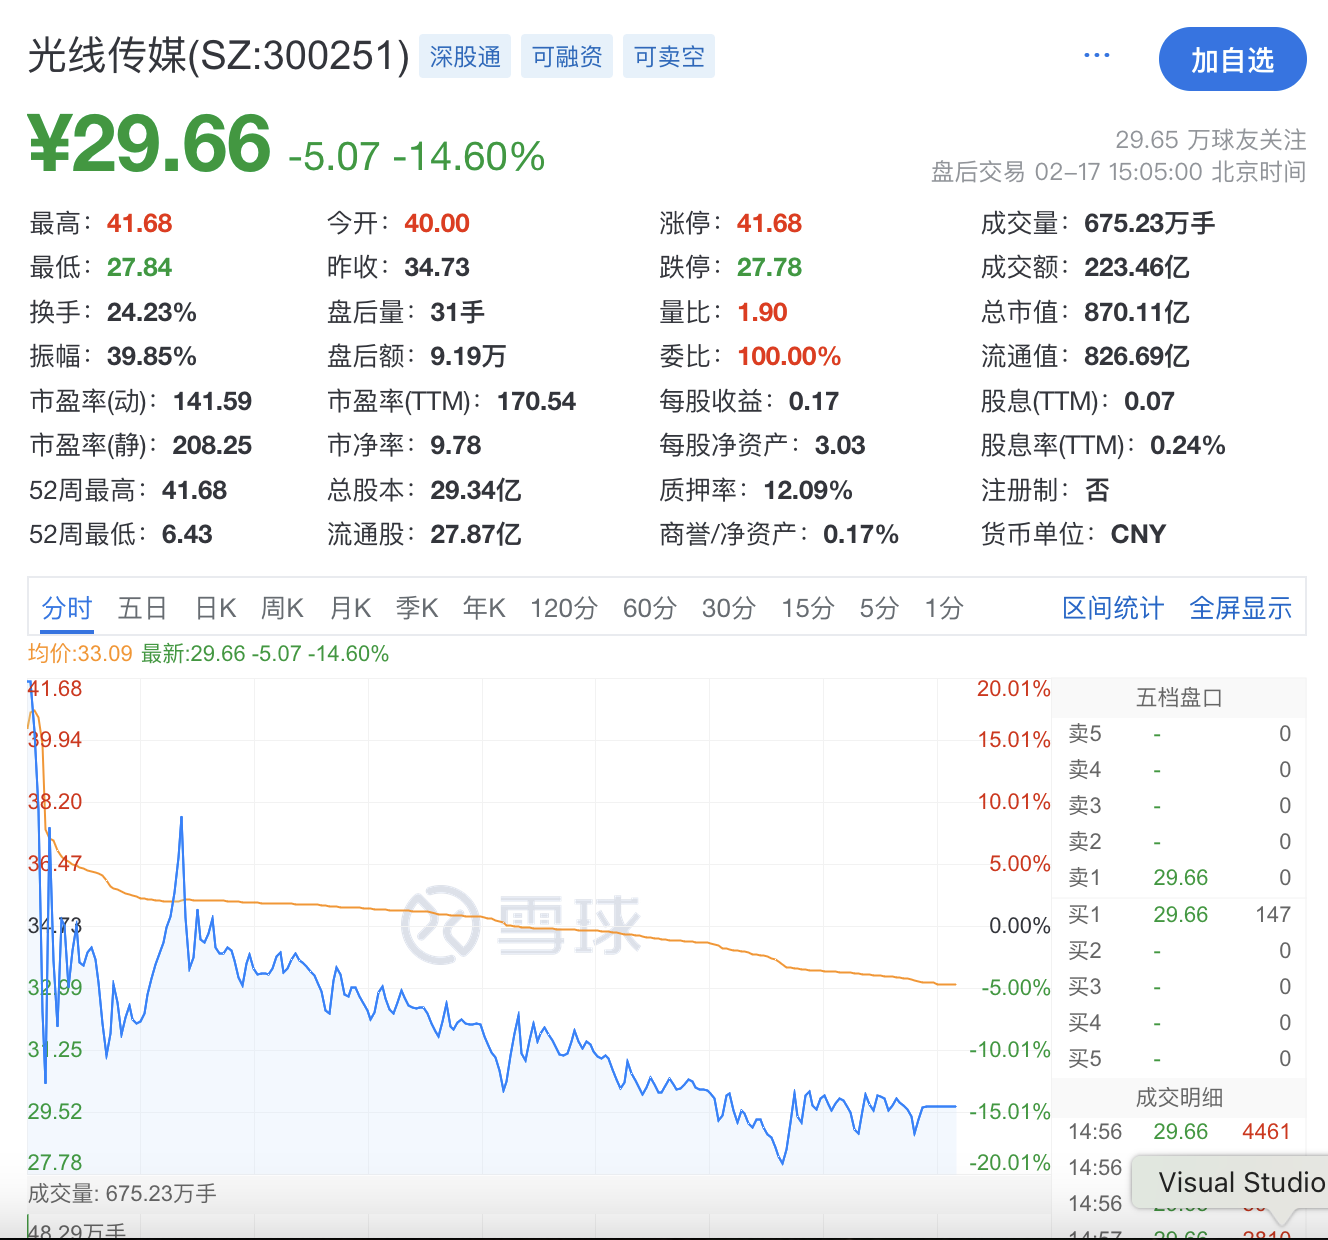Open the 周K chart tab
The width and height of the screenshot is (1328, 1240).
[282, 608]
